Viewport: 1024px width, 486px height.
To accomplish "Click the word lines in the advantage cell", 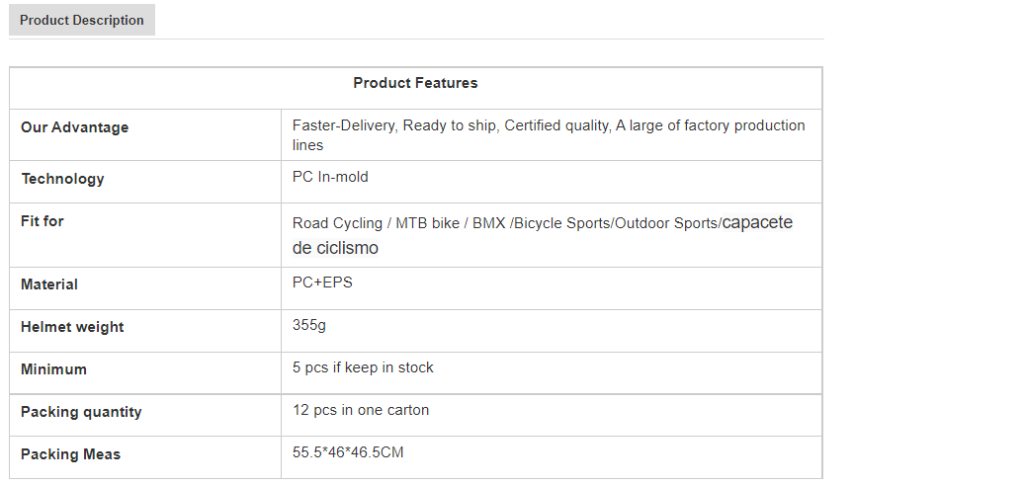I will click(x=308, y=145).
